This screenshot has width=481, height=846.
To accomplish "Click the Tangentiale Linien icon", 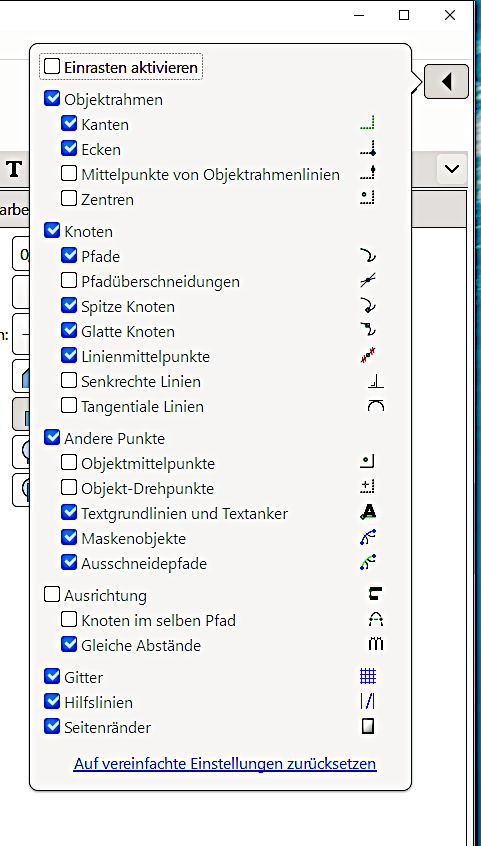I will 376,406.
